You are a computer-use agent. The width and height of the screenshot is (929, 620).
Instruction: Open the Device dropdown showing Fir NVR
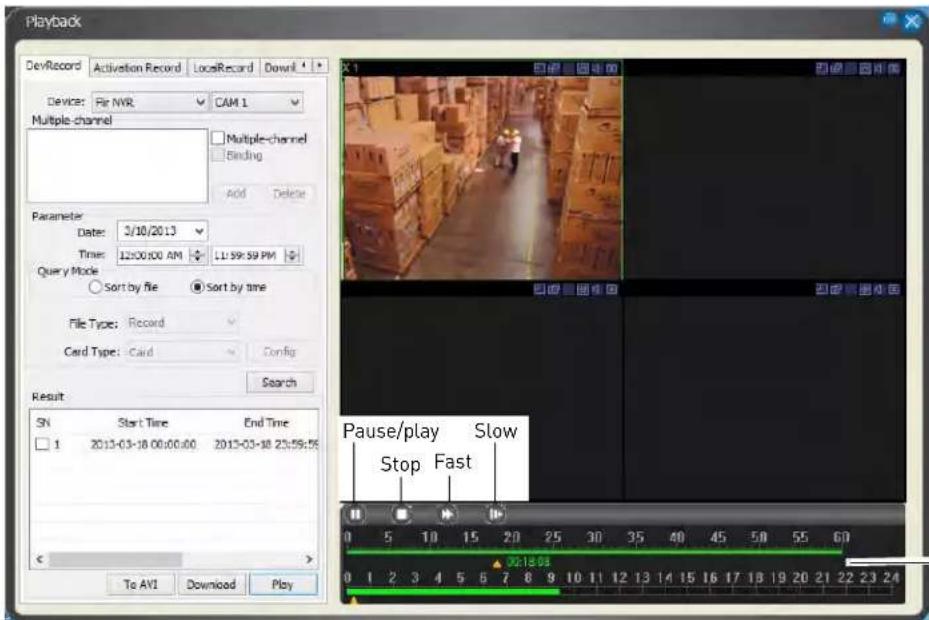click(150, 103)
